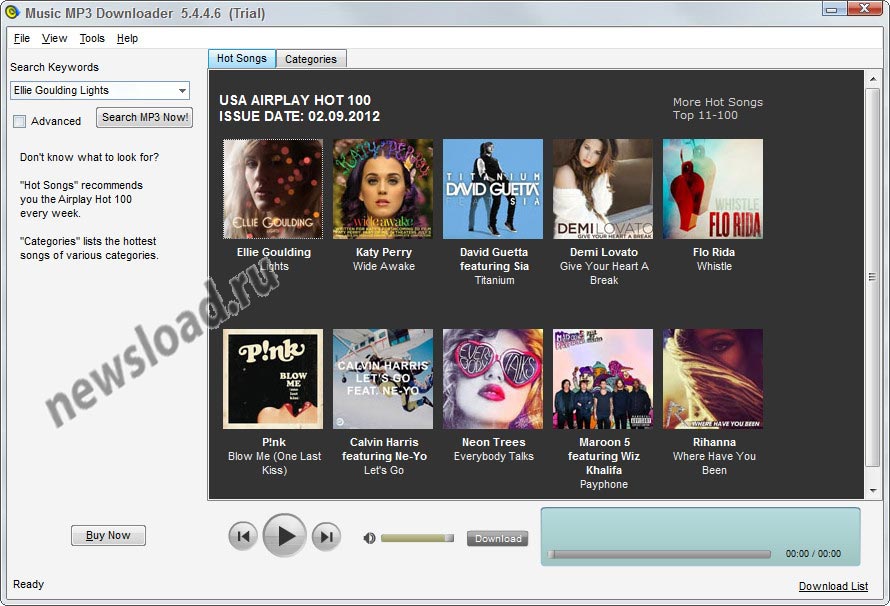This screenshot has height=606, width=890.
Task: Click the app logo in title bar
Action: (x=12, y=12)
